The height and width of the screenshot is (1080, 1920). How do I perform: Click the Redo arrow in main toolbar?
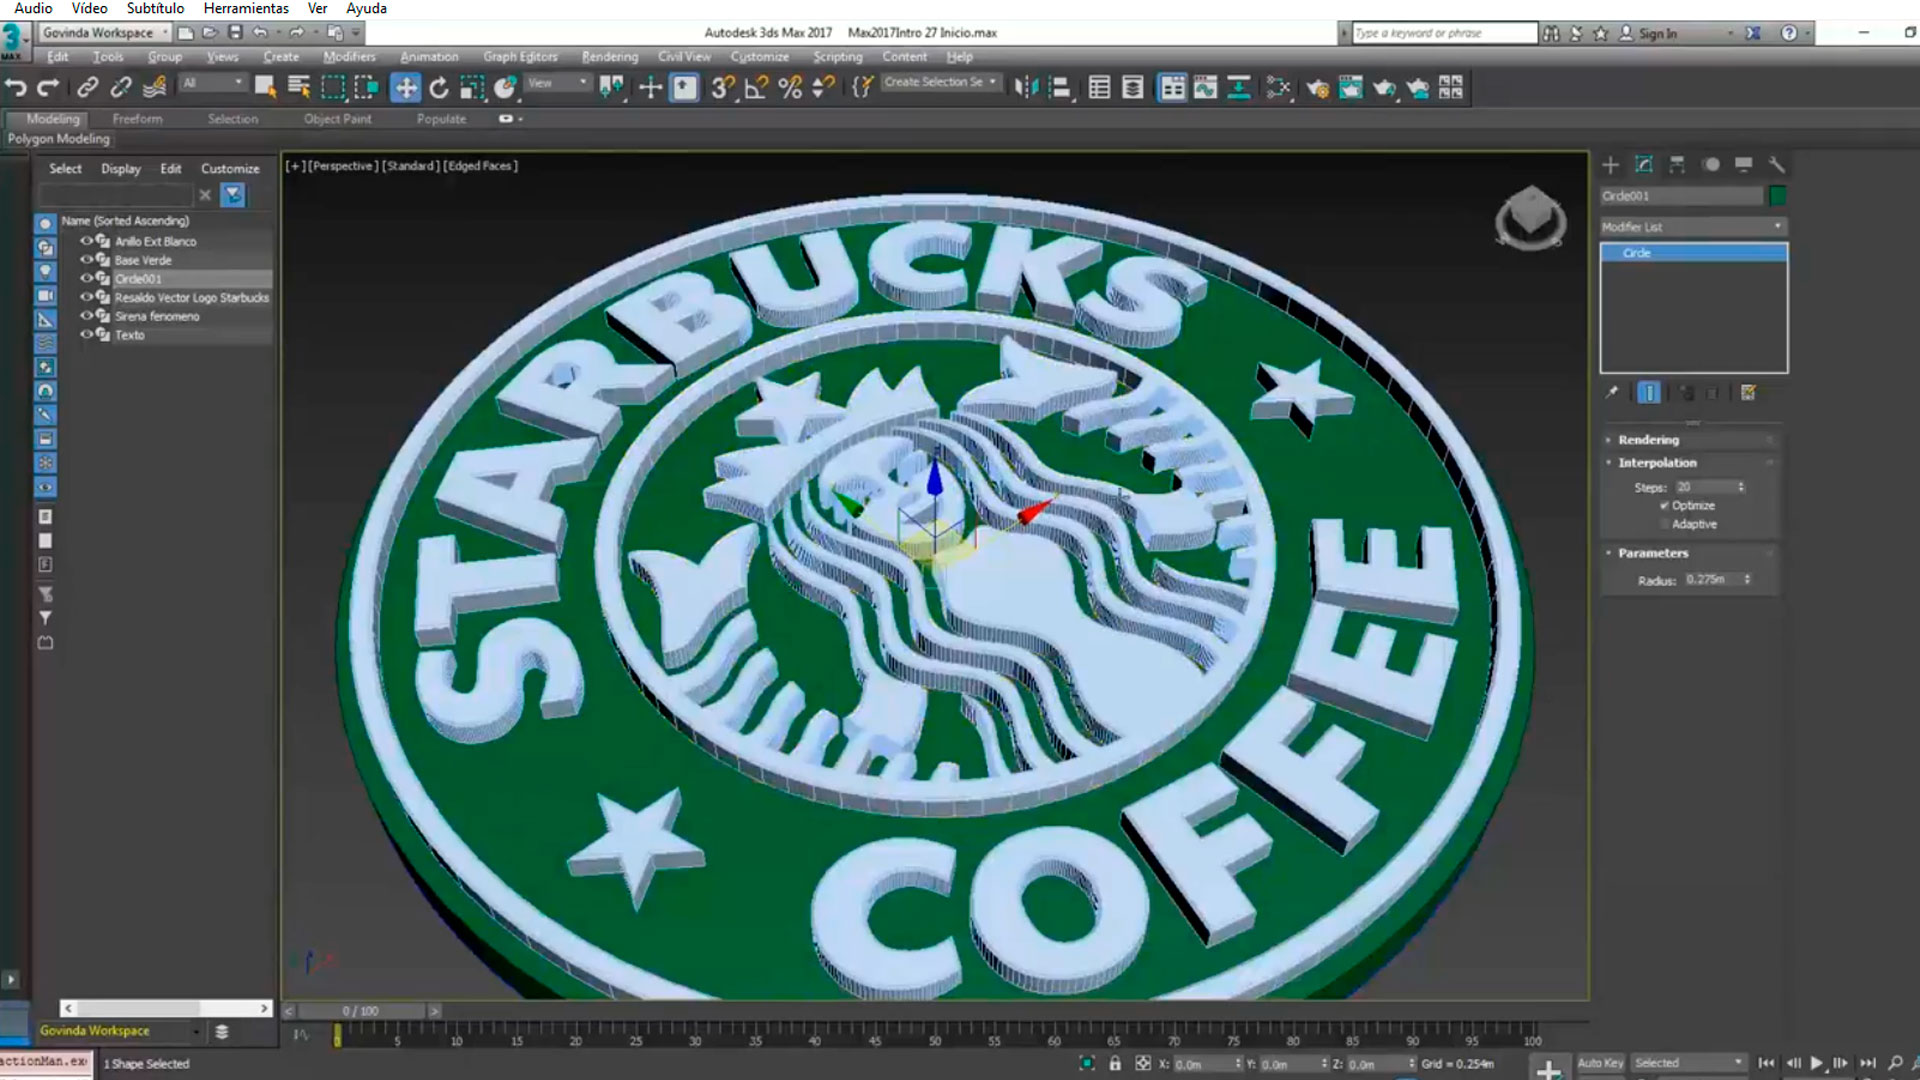tap(48, 88)
